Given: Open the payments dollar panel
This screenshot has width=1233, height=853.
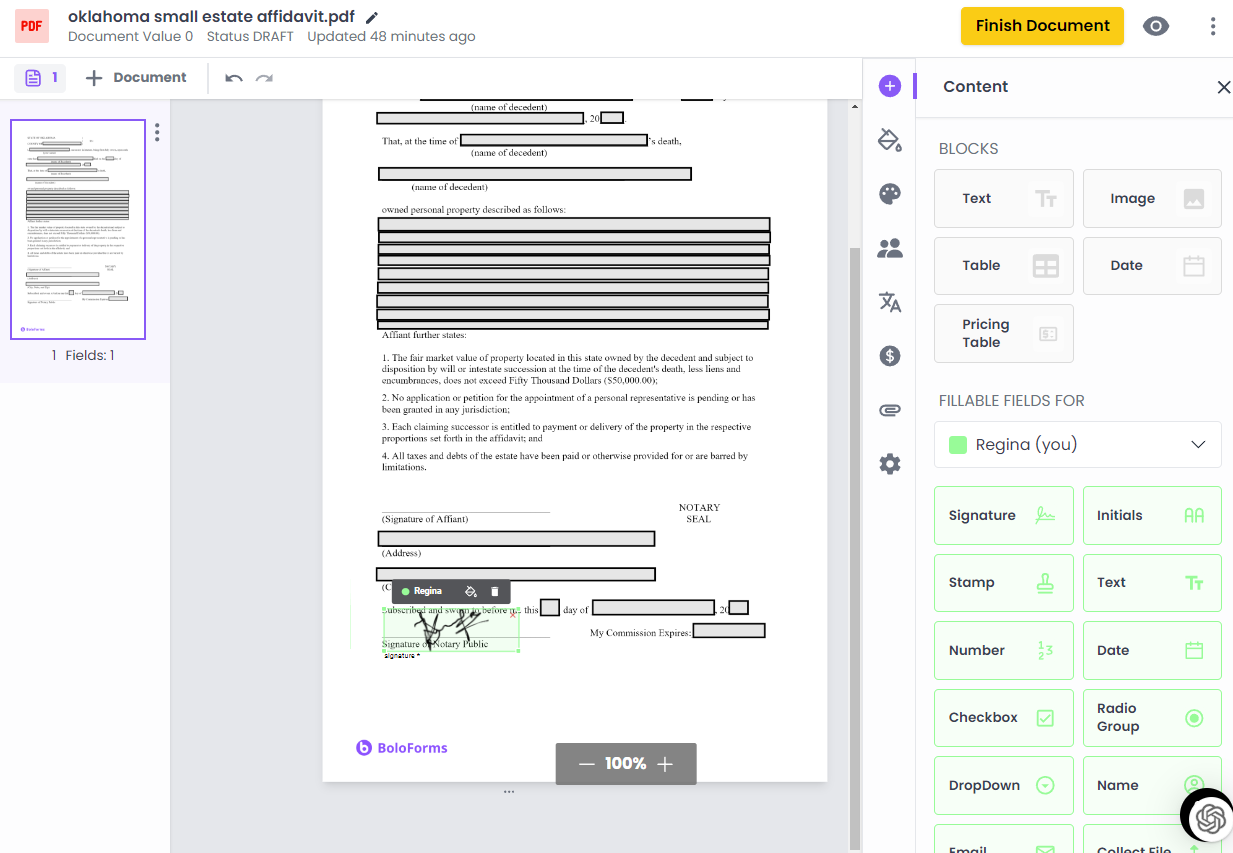Looking at the screenshot, I should click(889, 355).
